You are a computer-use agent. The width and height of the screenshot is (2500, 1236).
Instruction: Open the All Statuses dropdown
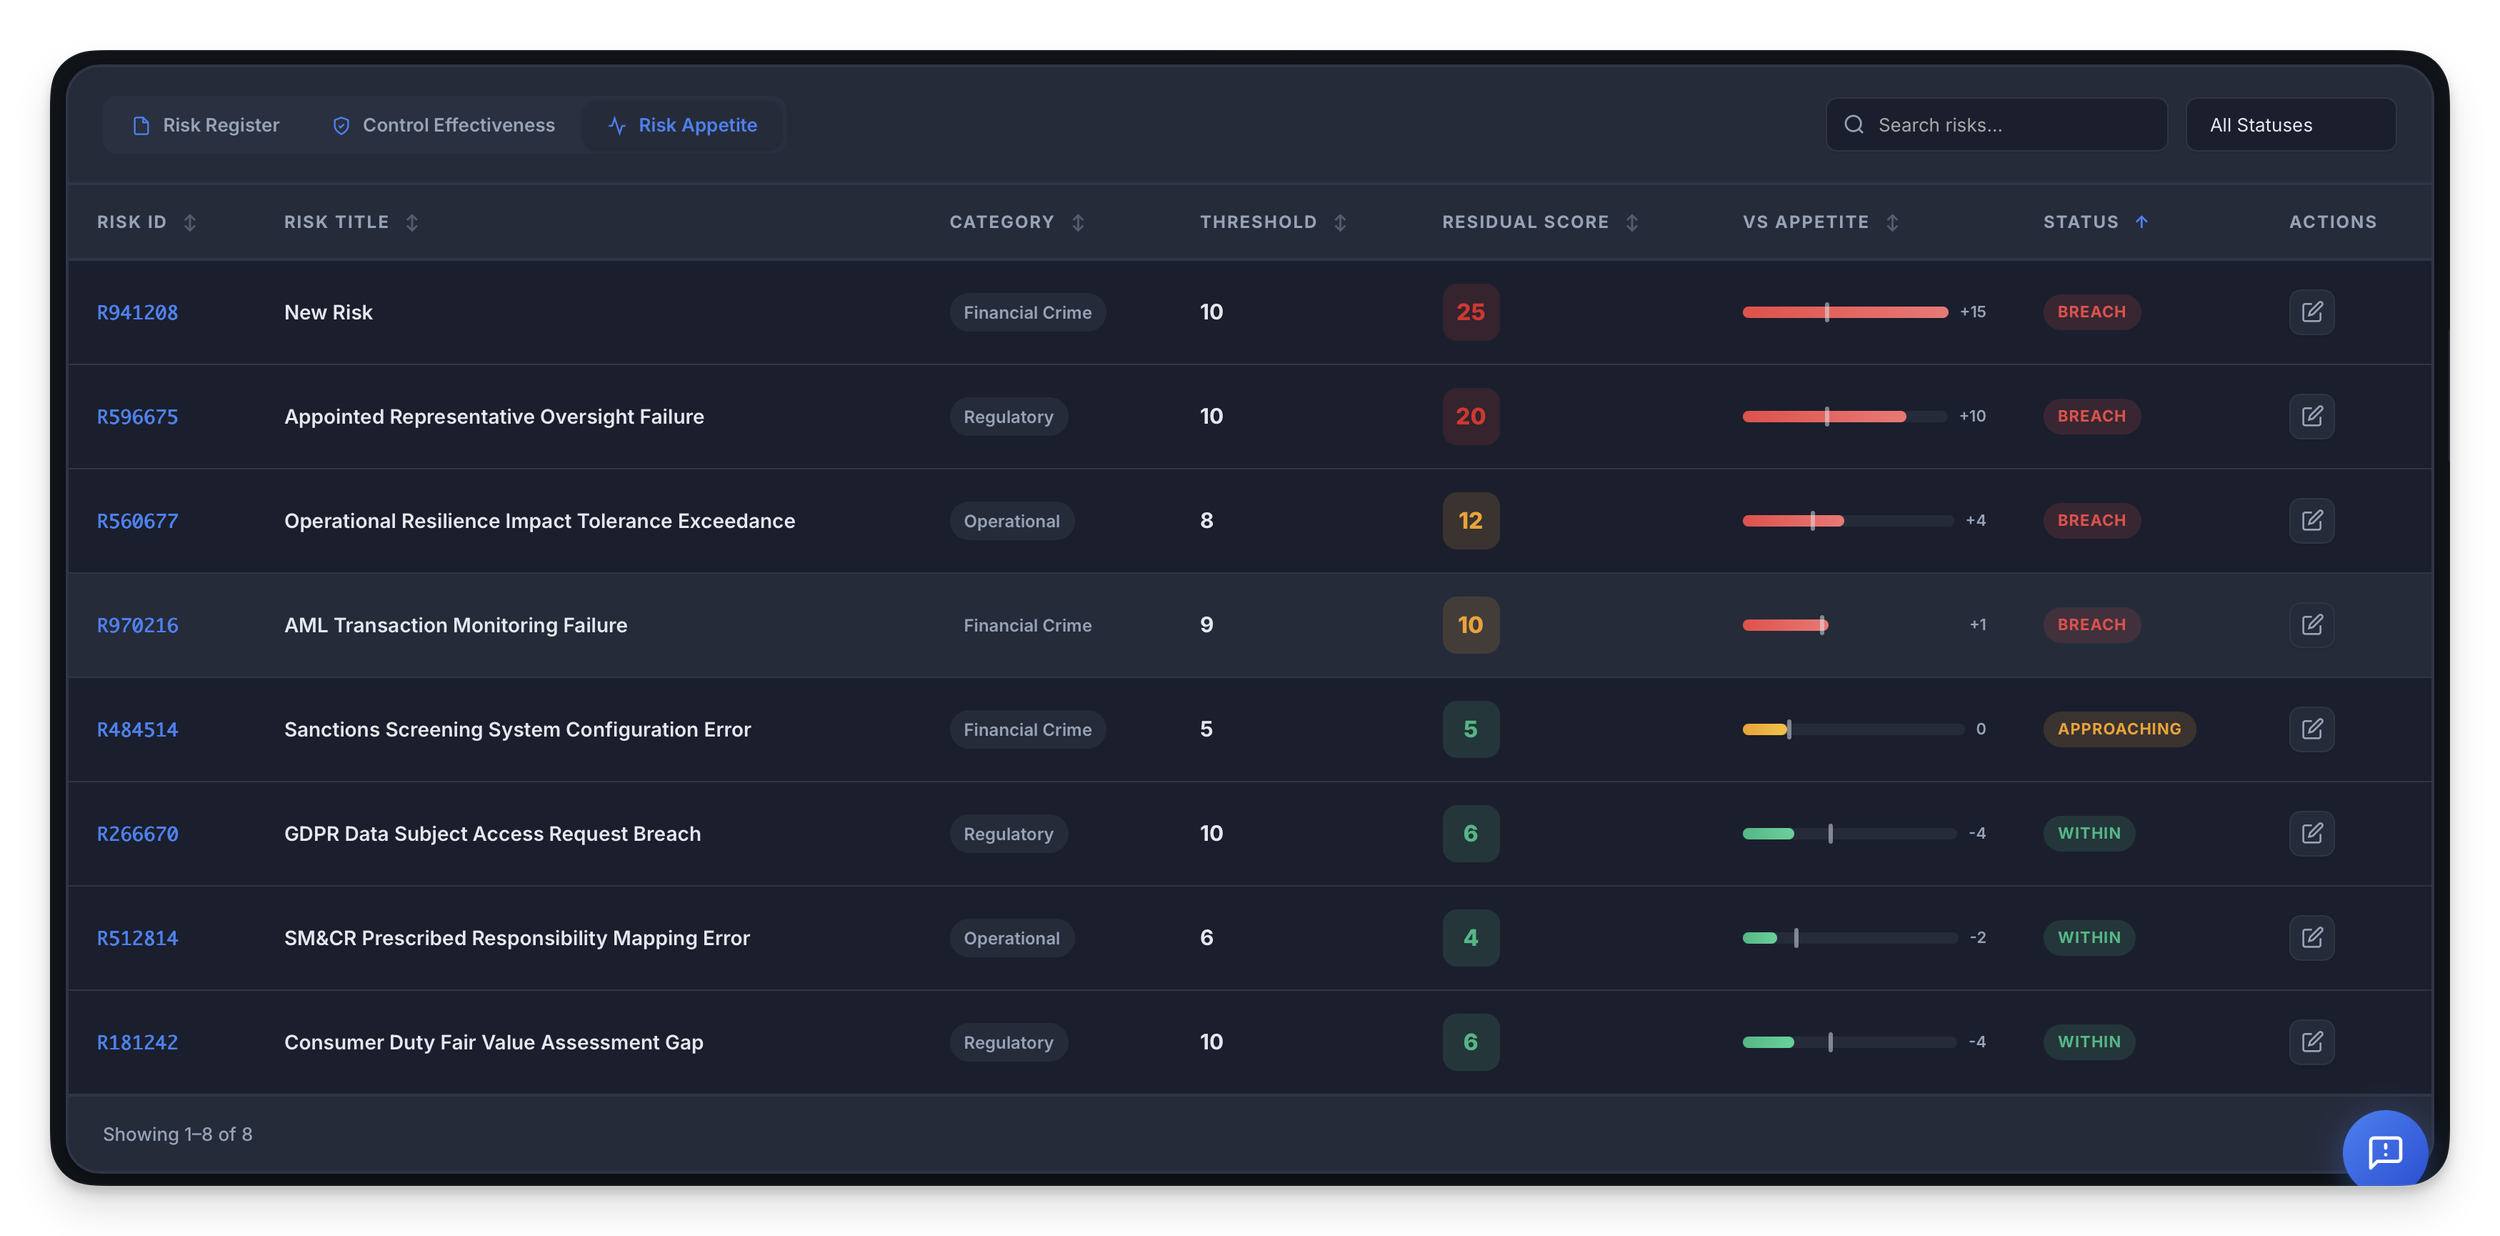point(2290,125)
